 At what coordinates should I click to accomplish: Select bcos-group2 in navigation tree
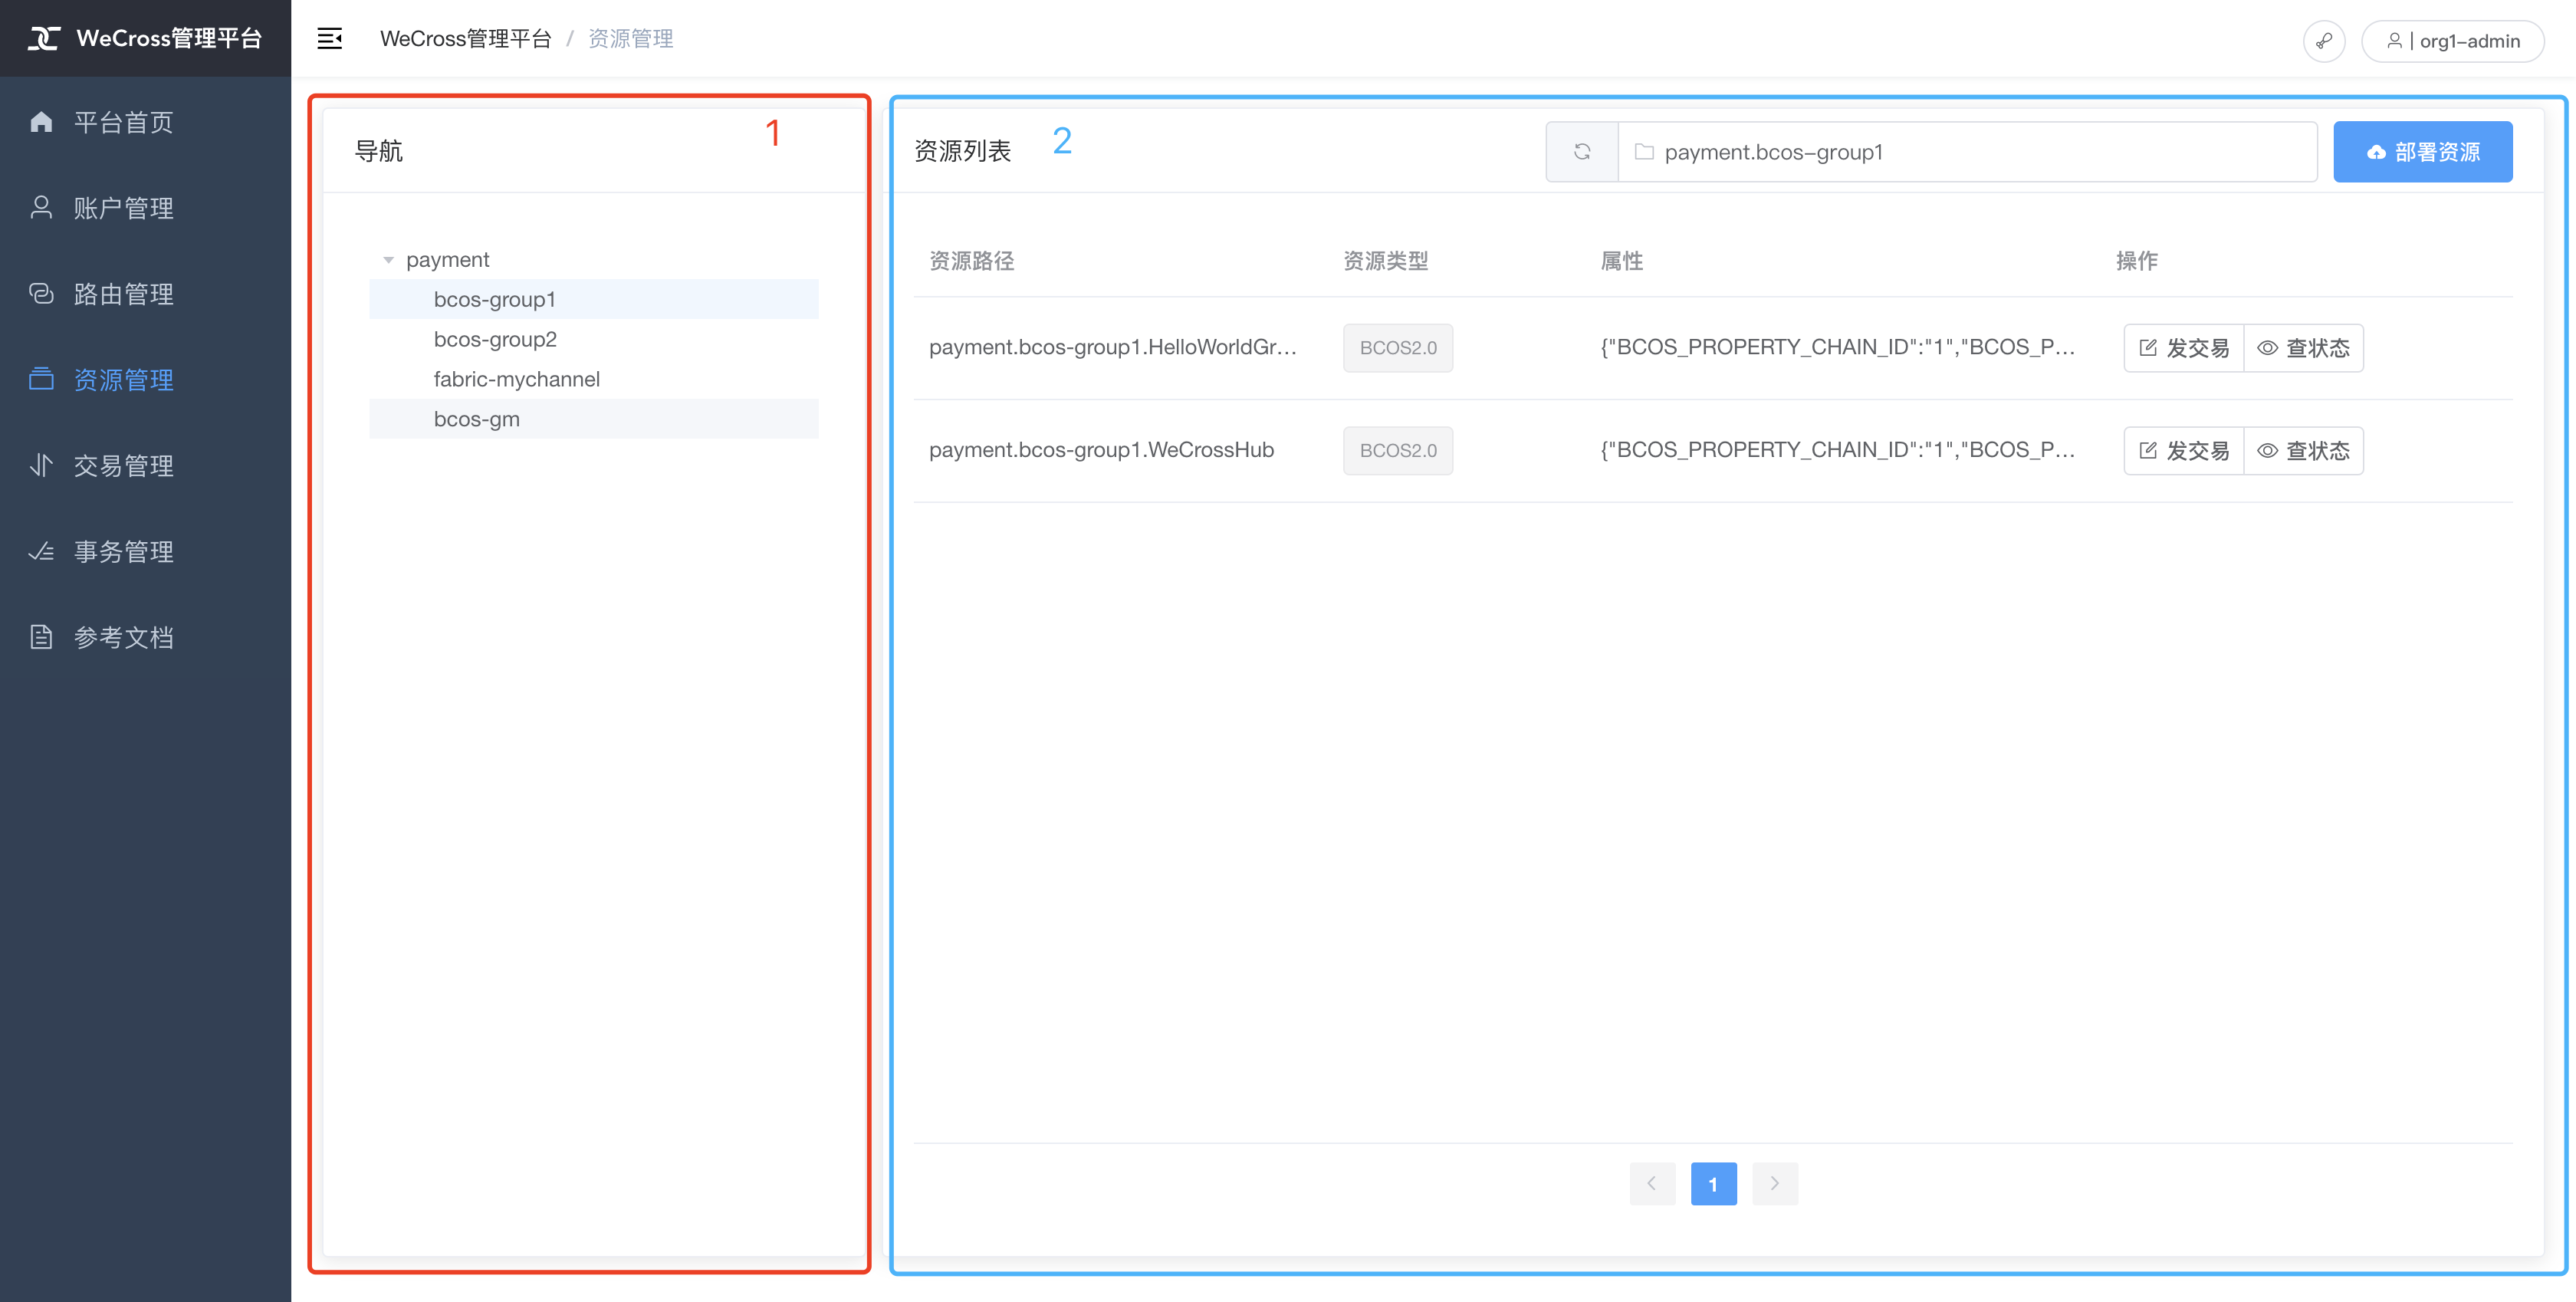594,339
